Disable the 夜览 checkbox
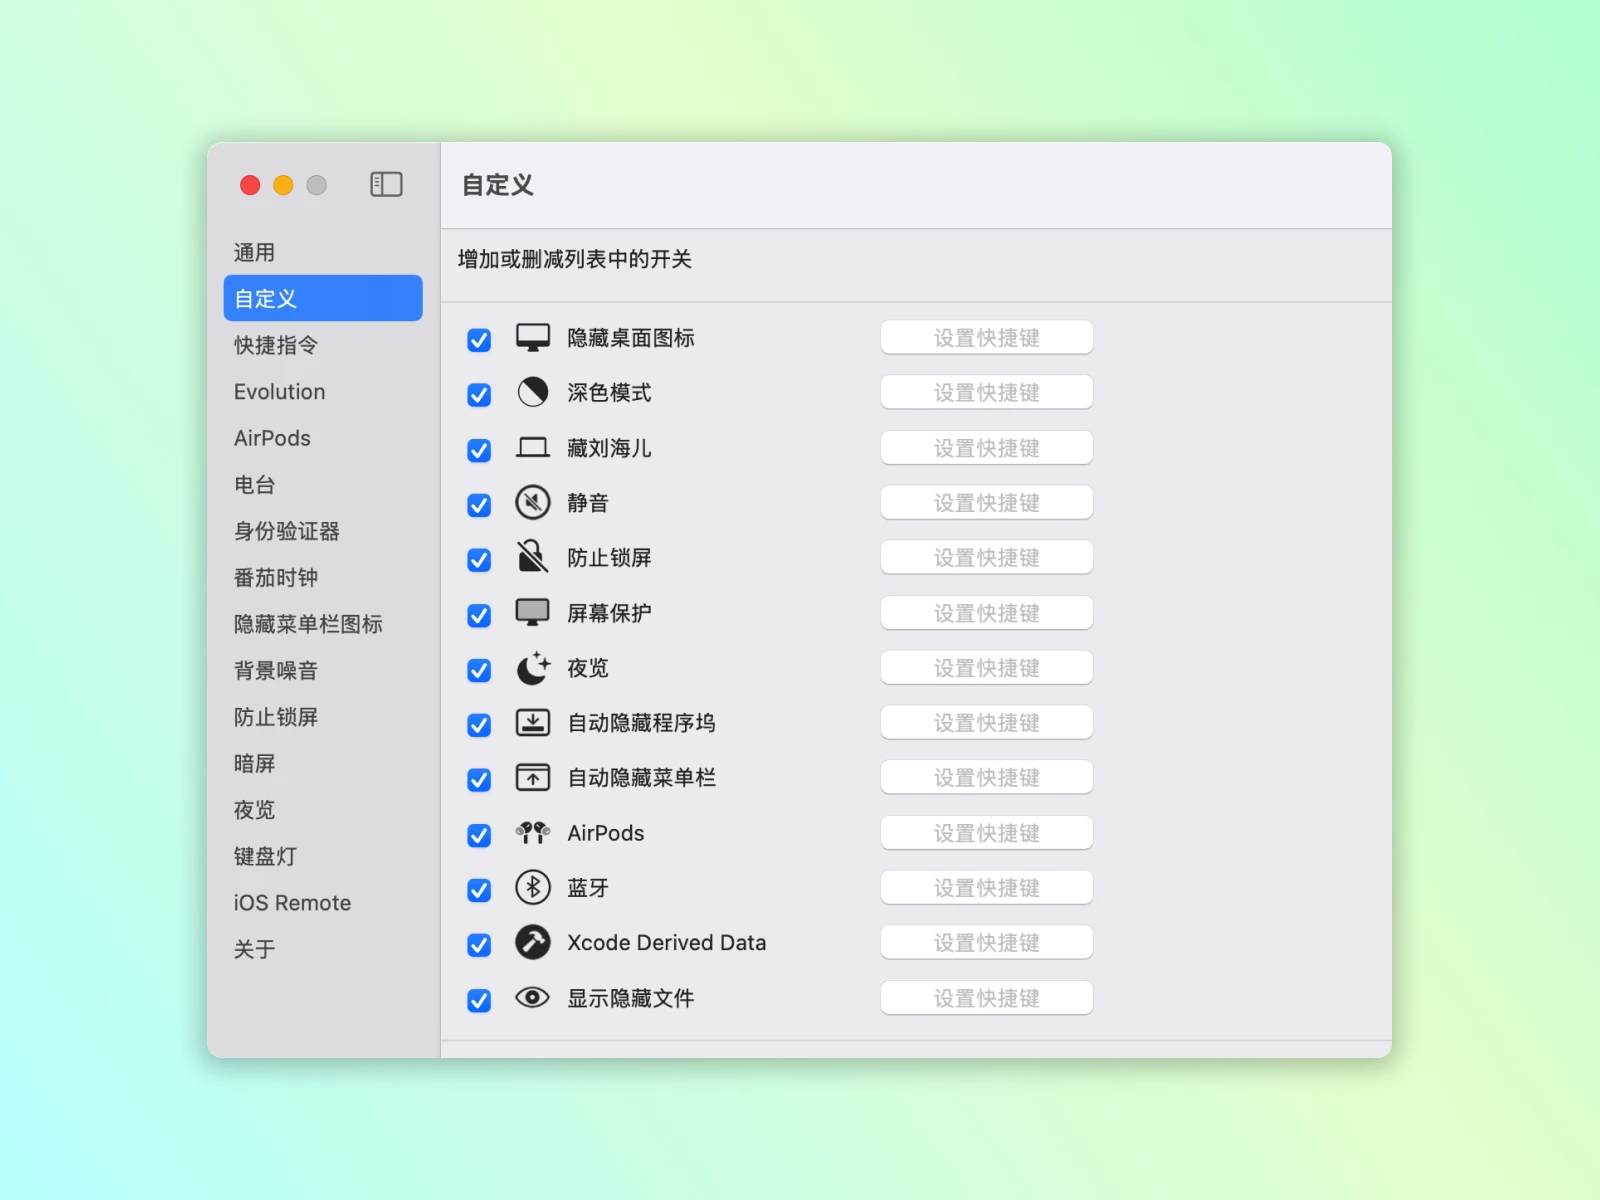 [x=479, y=670]
